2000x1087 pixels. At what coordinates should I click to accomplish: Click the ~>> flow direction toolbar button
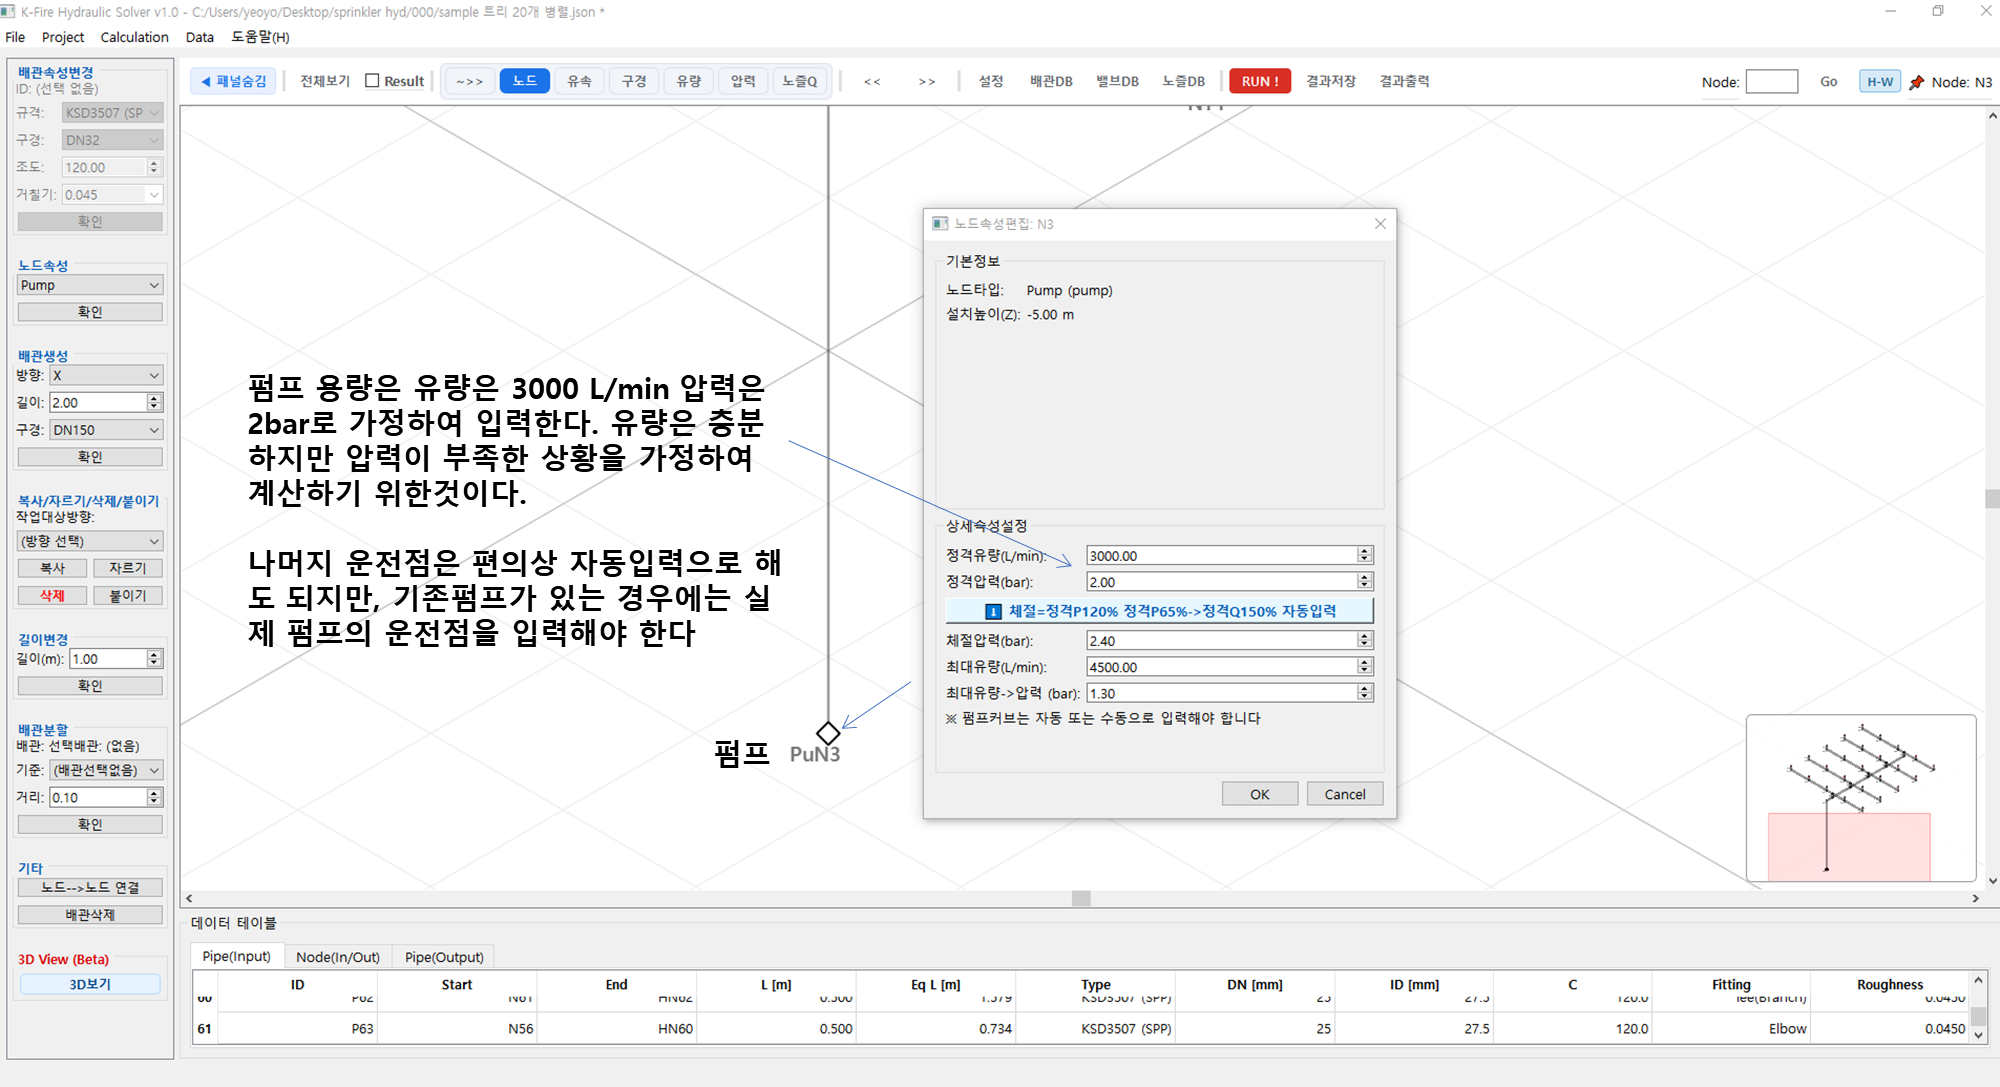tap(469, 81)
